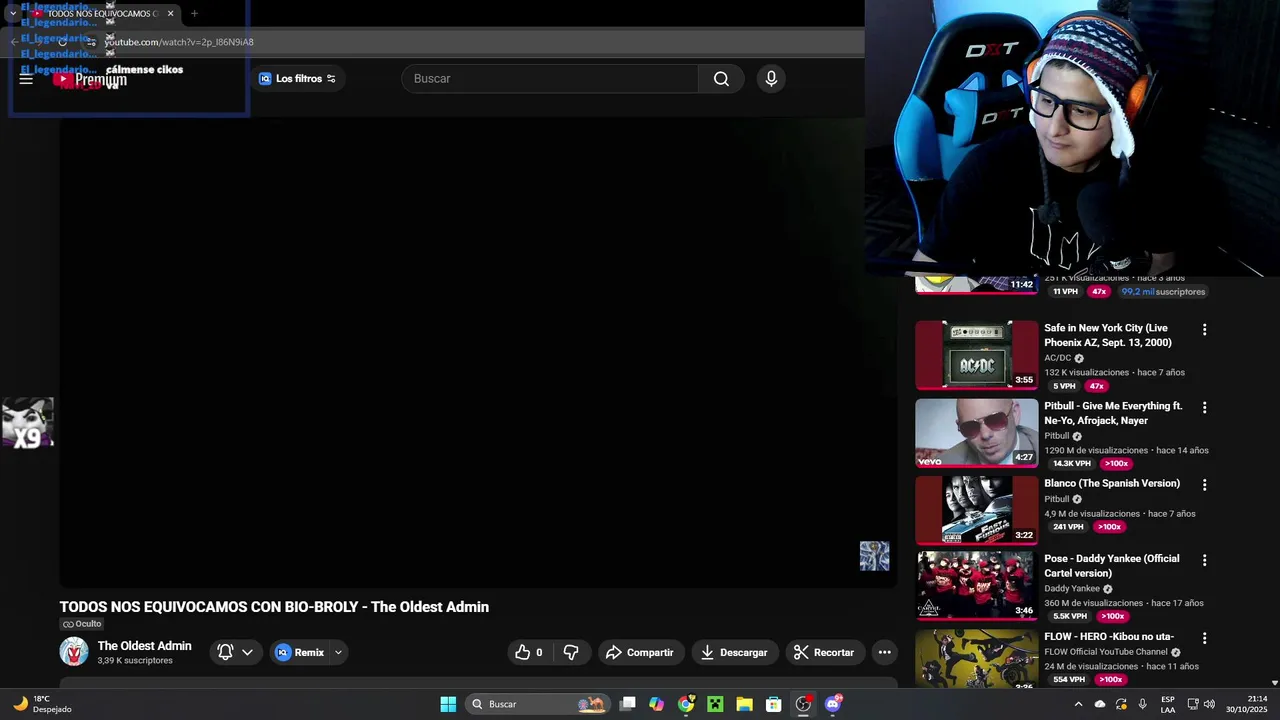
Task: Open the Pose Daddy Yankee thumbnail
Action: pyautogui.click(x=977, y=586)
